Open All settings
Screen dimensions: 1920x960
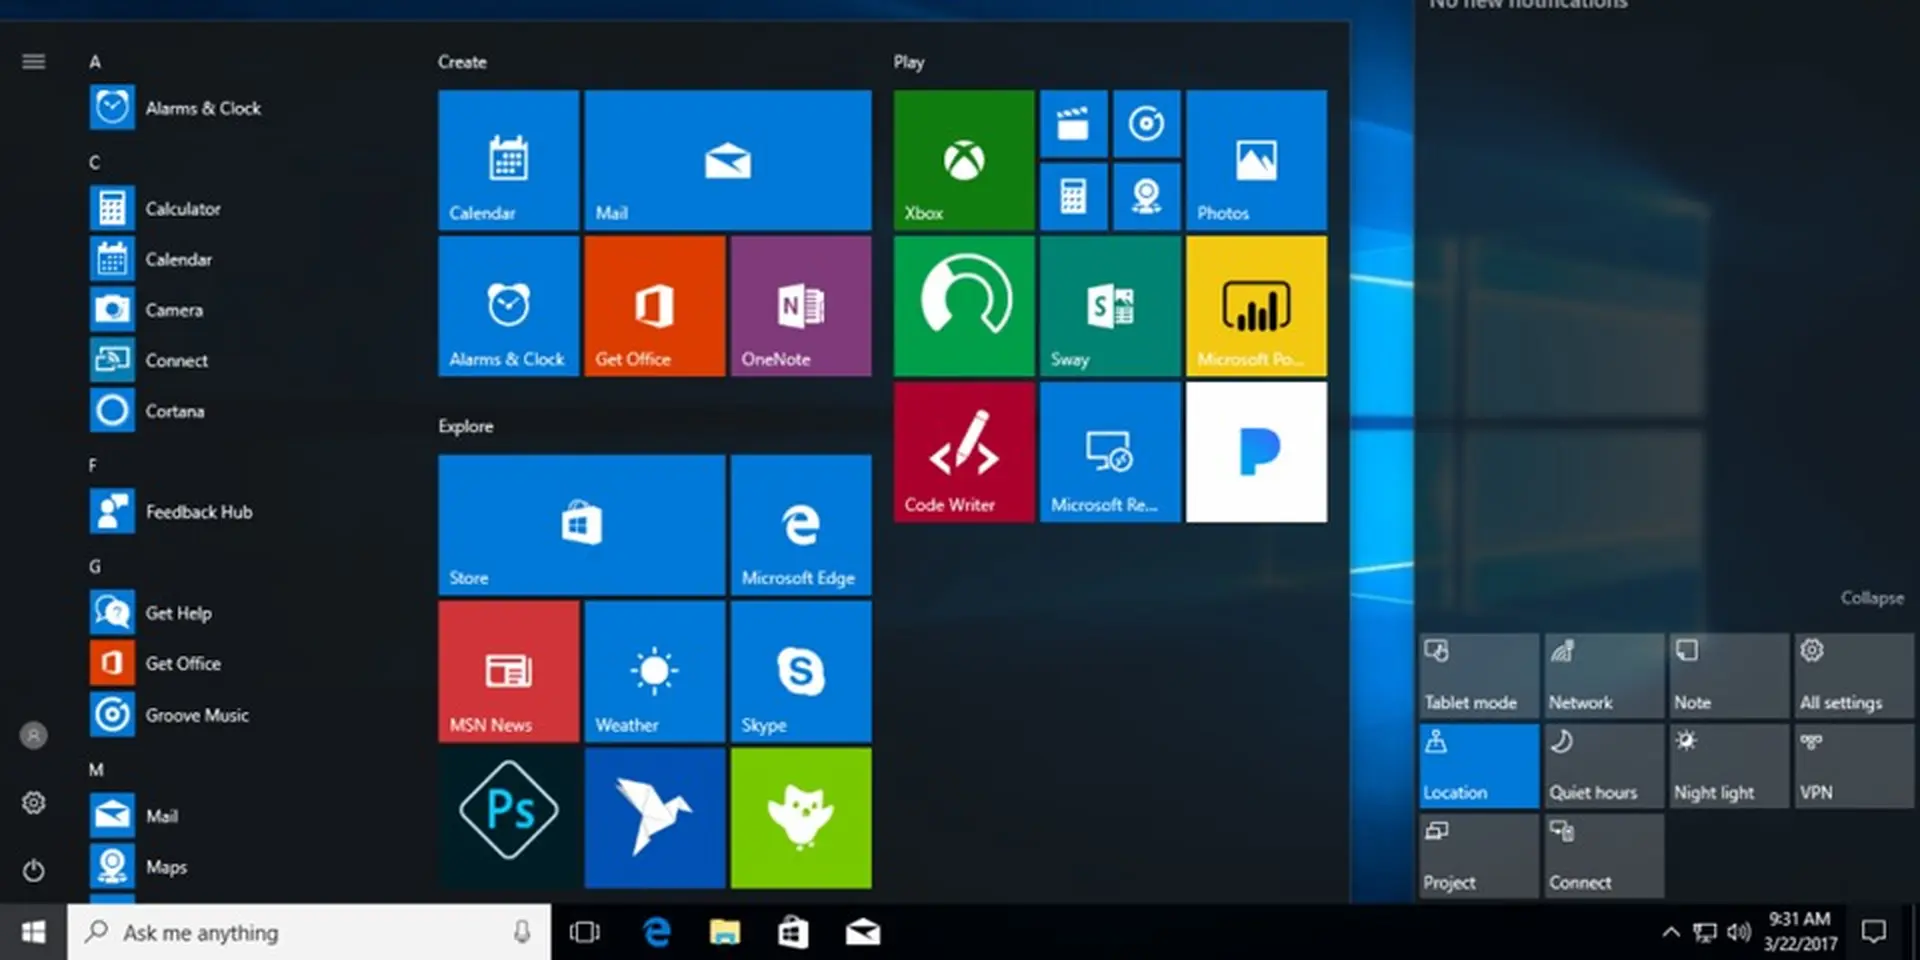[x=1852, y=676]
